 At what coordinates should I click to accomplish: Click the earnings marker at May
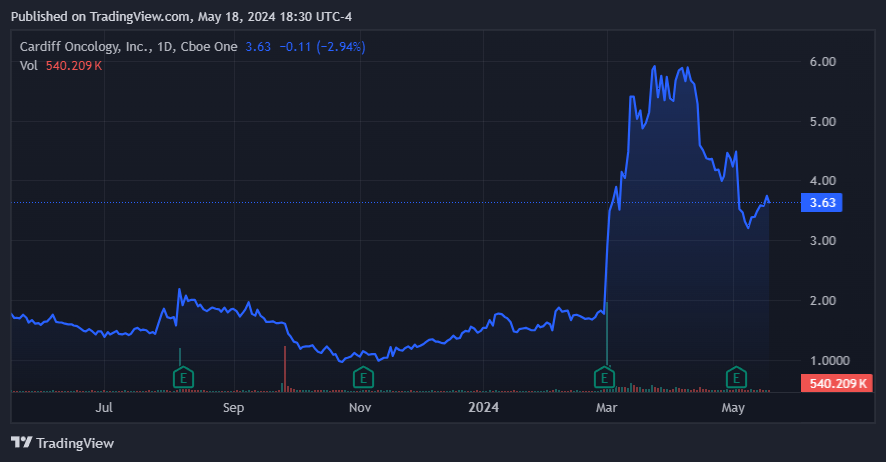(x=736, y=378)
